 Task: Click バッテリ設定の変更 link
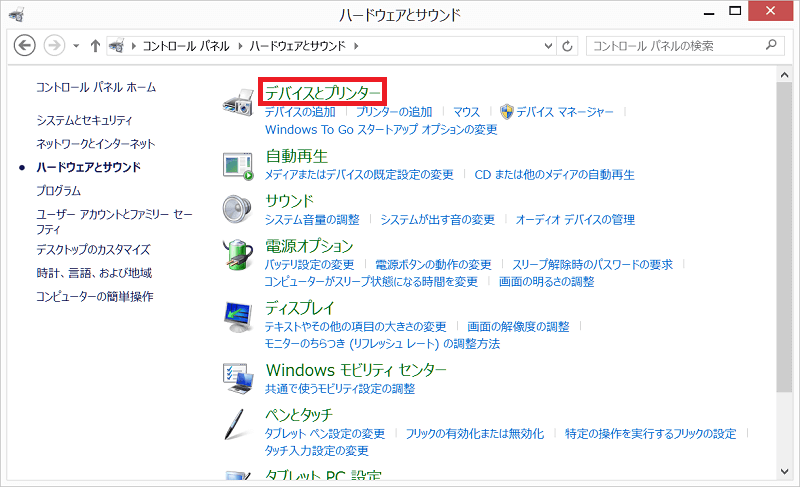309,265
